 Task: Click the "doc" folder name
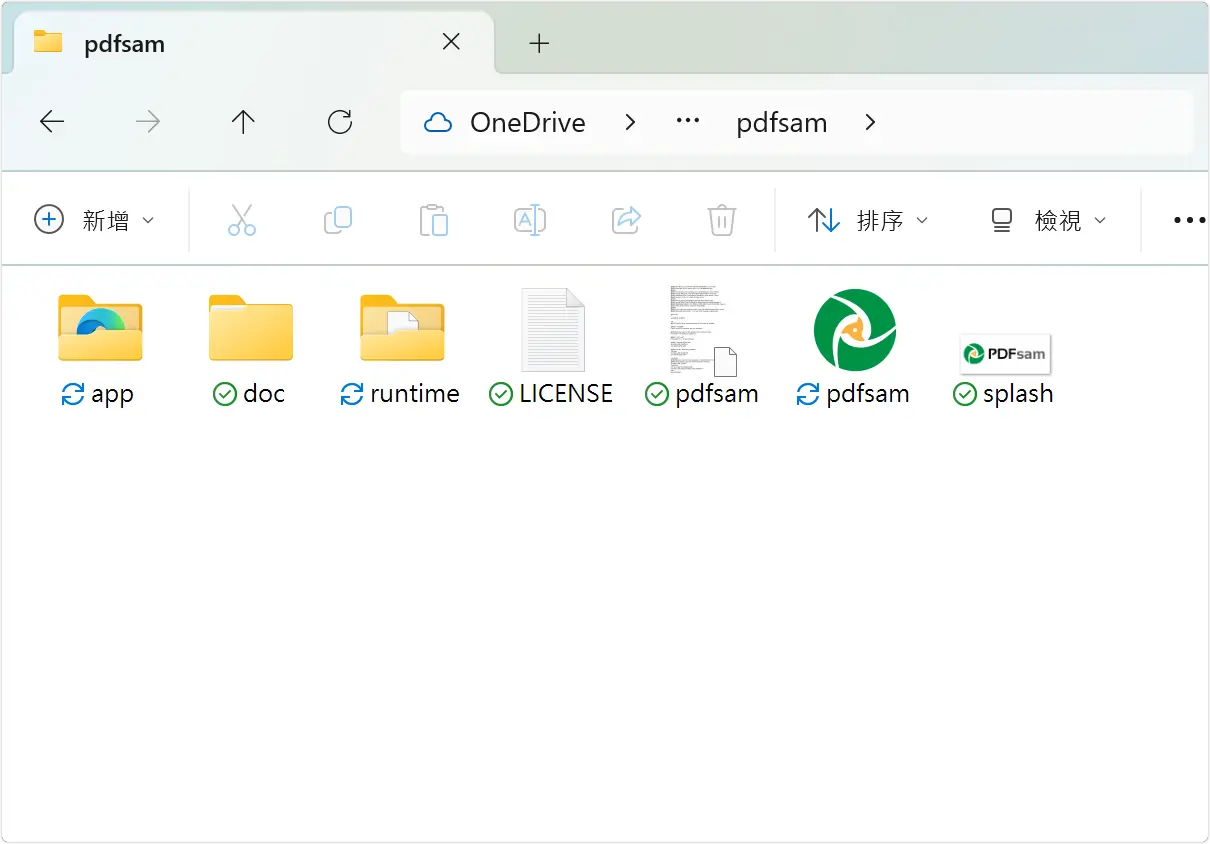click(264, 394)
